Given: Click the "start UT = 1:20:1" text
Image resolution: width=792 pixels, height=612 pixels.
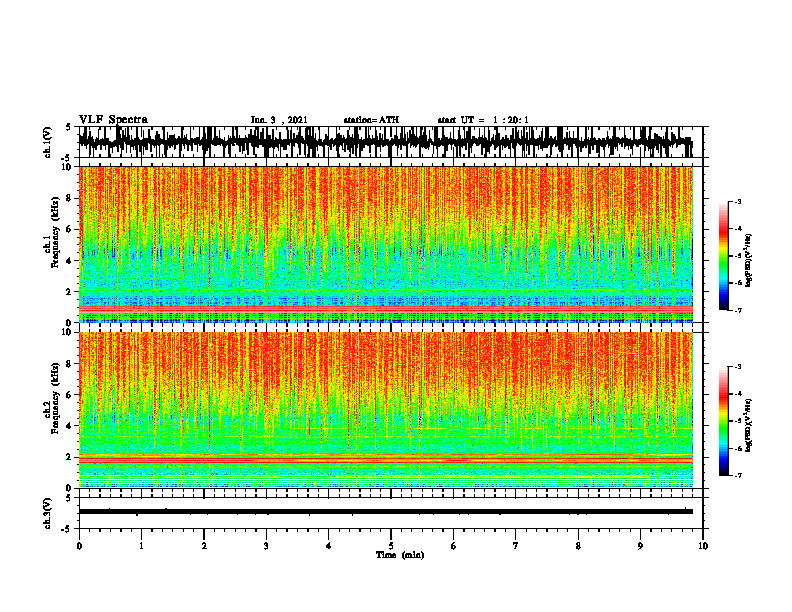Looking at the screenshot, I should [x=483, y=120].
